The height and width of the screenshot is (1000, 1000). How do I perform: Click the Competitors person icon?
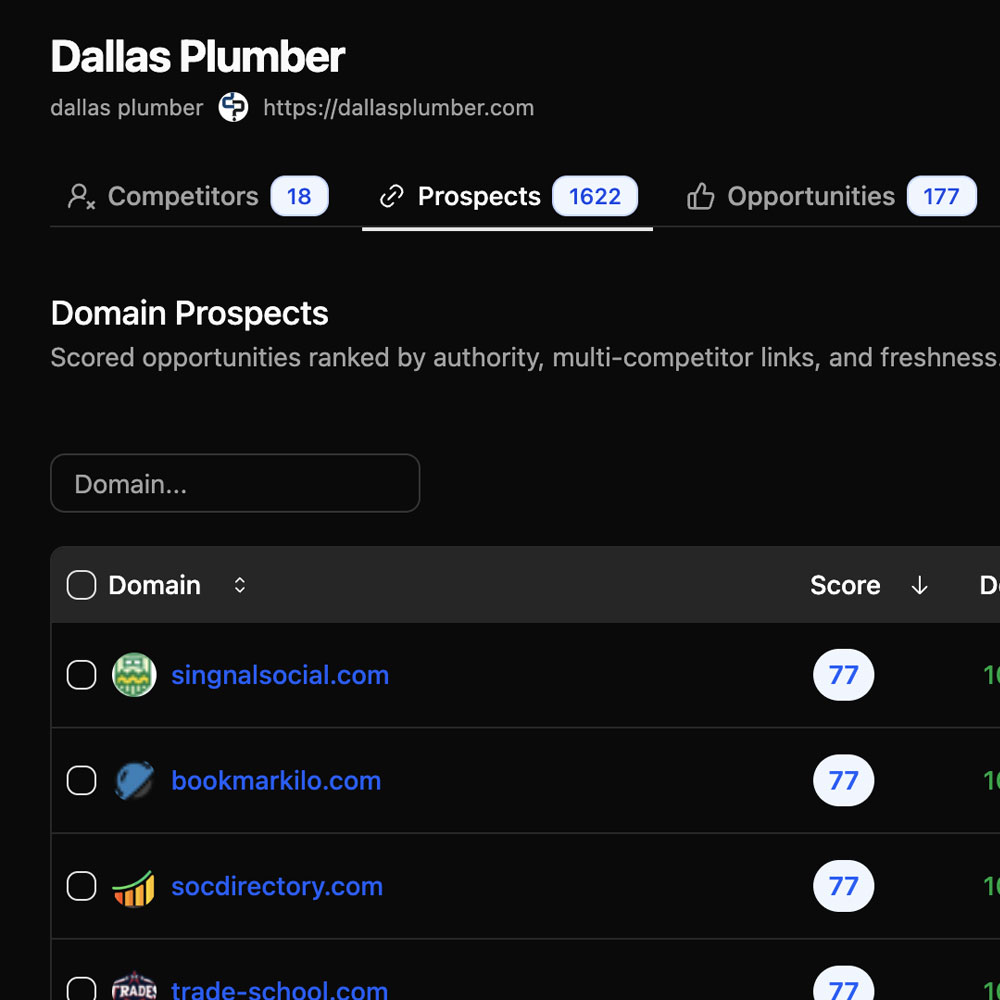point(81,197)
